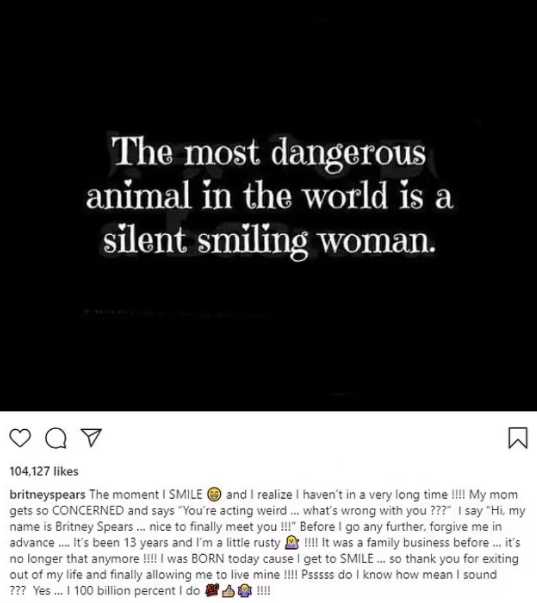Click the woman gesturing emoji before final exclamations
Viewport: 537px width, 603px height.
(x=244, y=591)
